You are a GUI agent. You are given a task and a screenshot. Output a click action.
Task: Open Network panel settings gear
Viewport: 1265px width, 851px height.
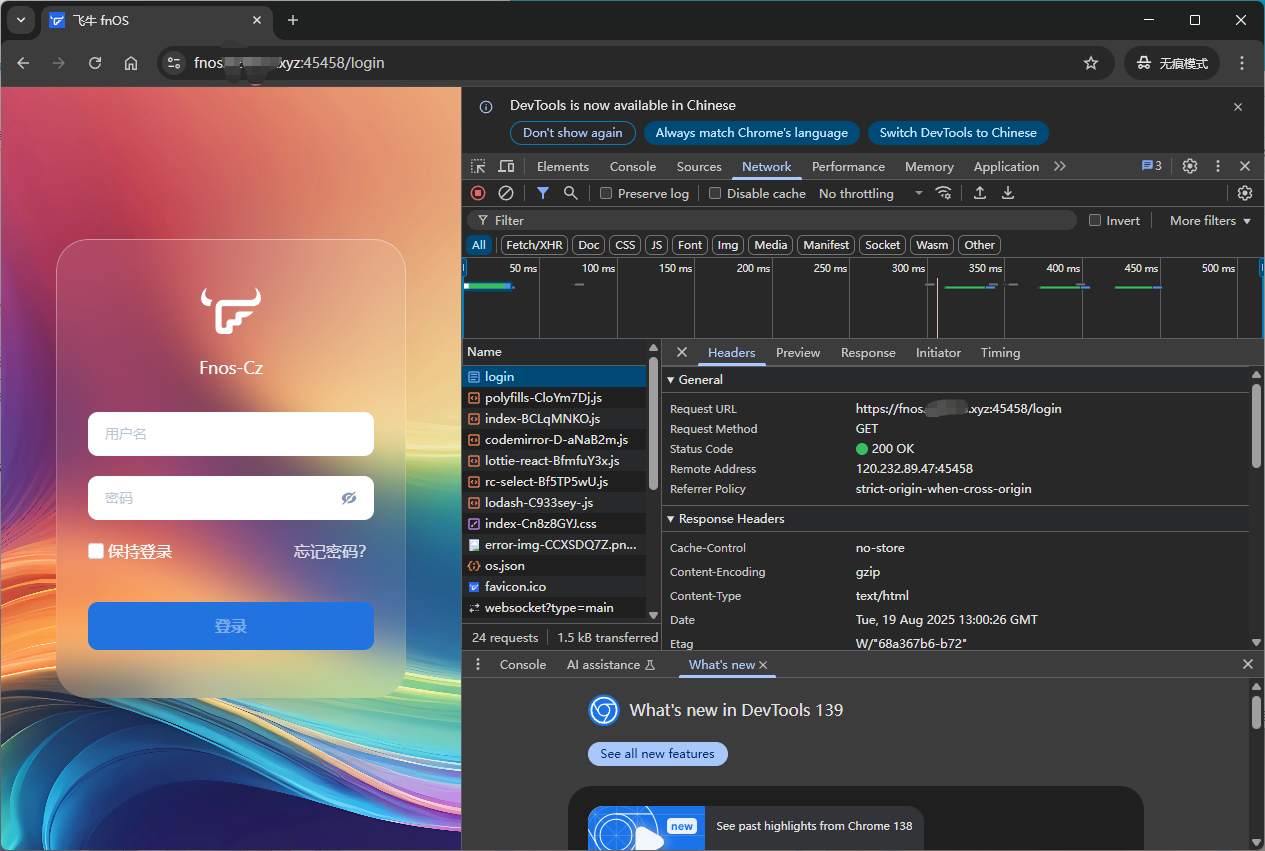[x=1245, y=193]
